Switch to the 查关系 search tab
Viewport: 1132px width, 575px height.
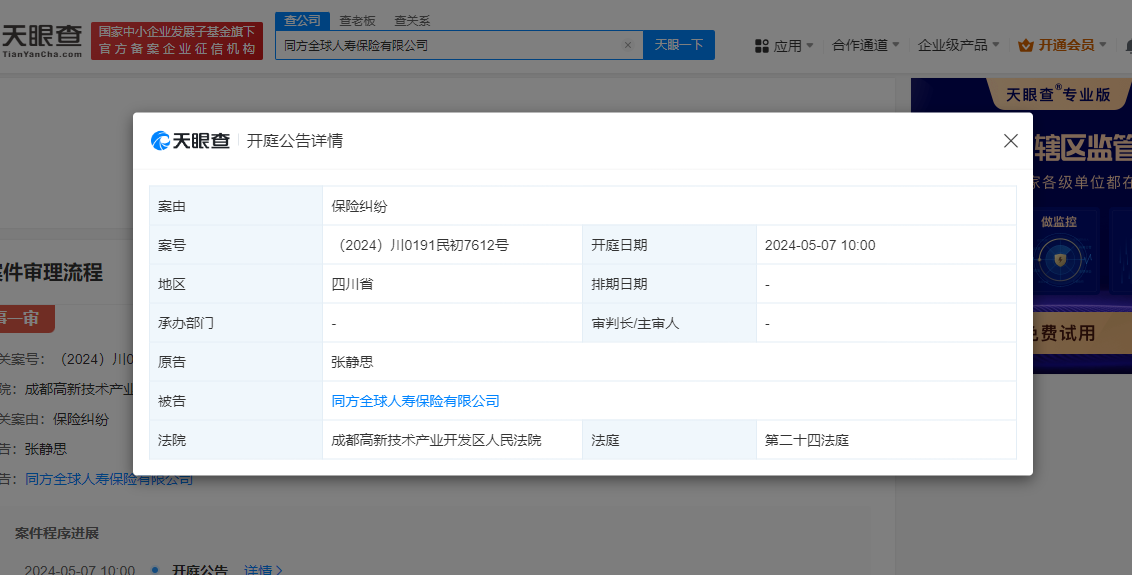coord(412,21)
